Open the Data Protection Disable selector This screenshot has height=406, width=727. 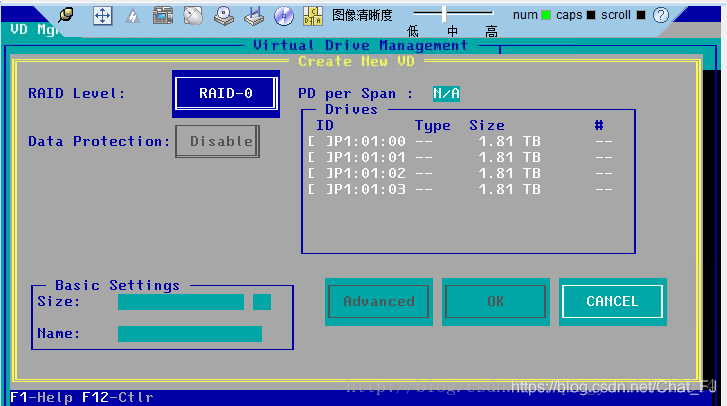tap(217, 141)
